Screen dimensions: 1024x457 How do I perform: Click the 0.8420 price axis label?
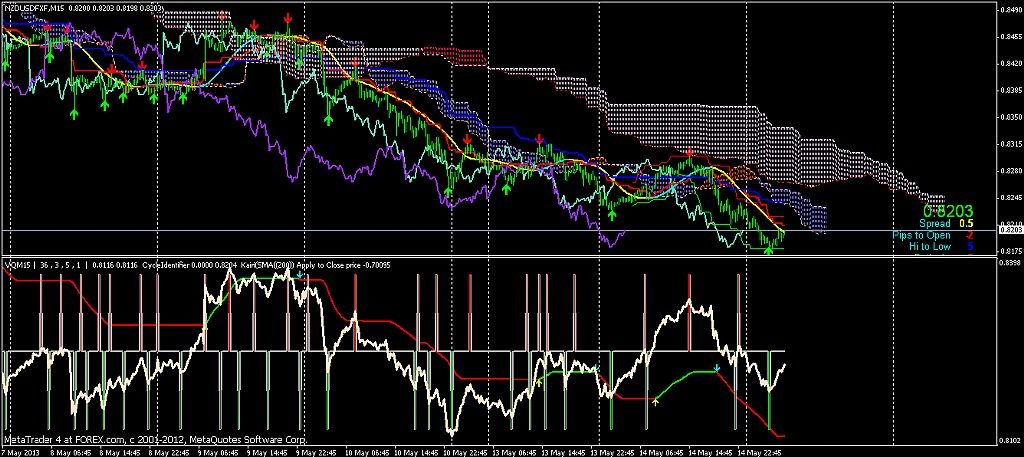click(1010, 64)
